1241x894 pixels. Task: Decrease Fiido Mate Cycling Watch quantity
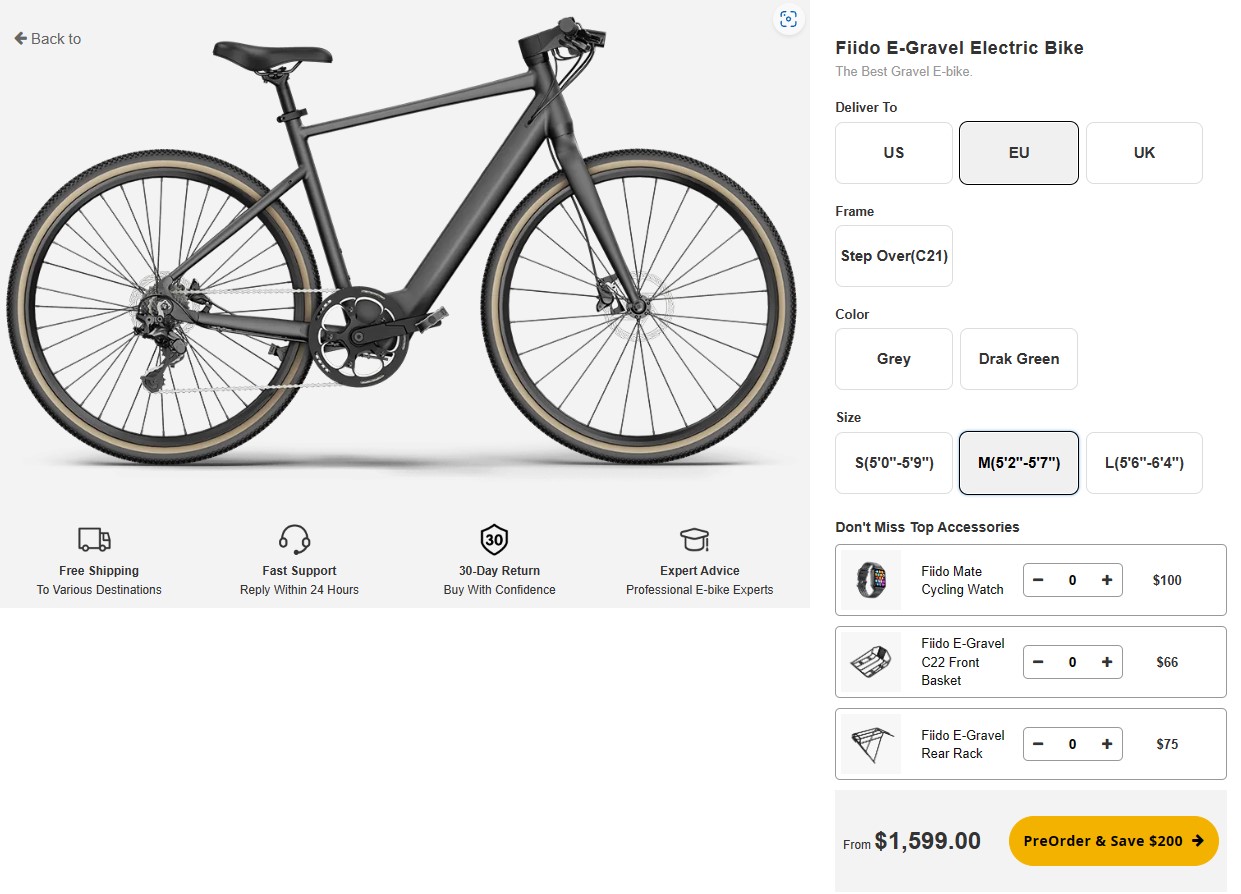click(1038, 580)
